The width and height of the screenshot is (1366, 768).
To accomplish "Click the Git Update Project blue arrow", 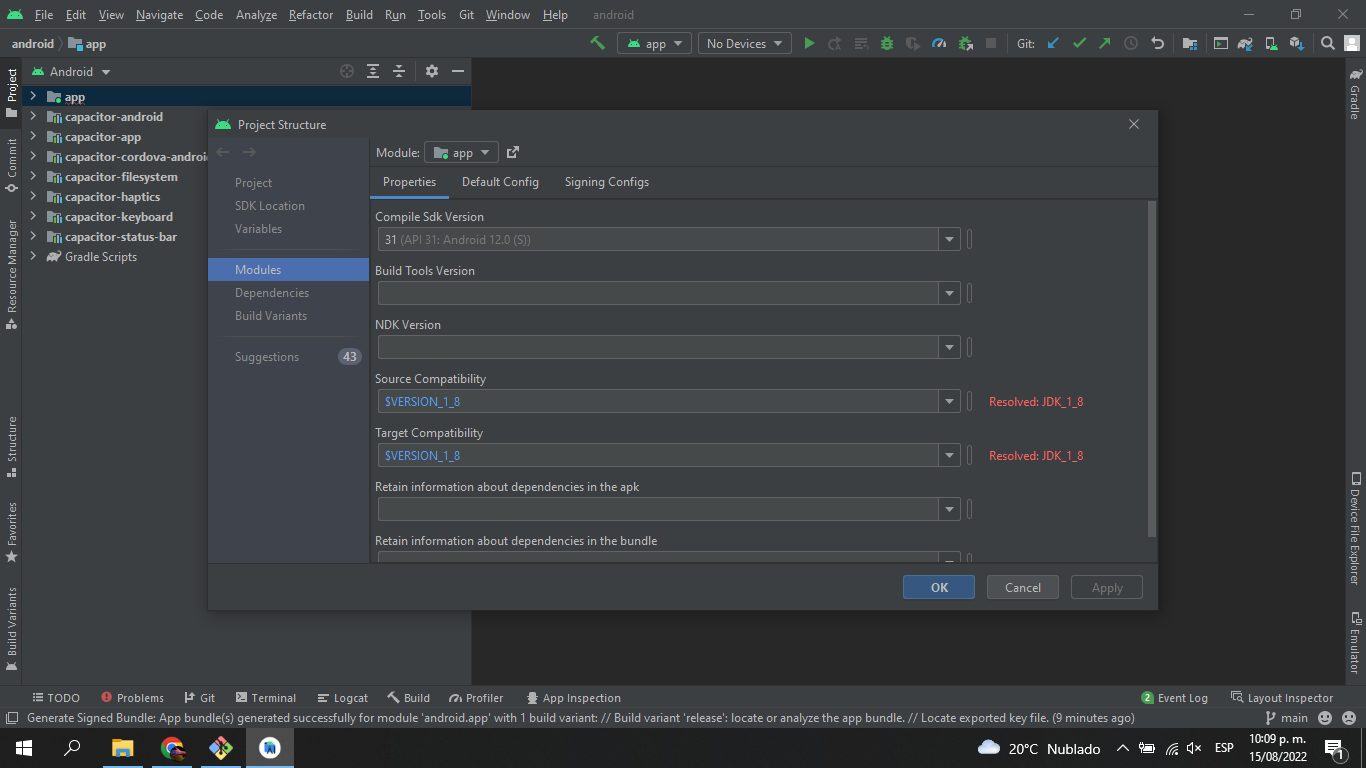I will (1053, 43).
